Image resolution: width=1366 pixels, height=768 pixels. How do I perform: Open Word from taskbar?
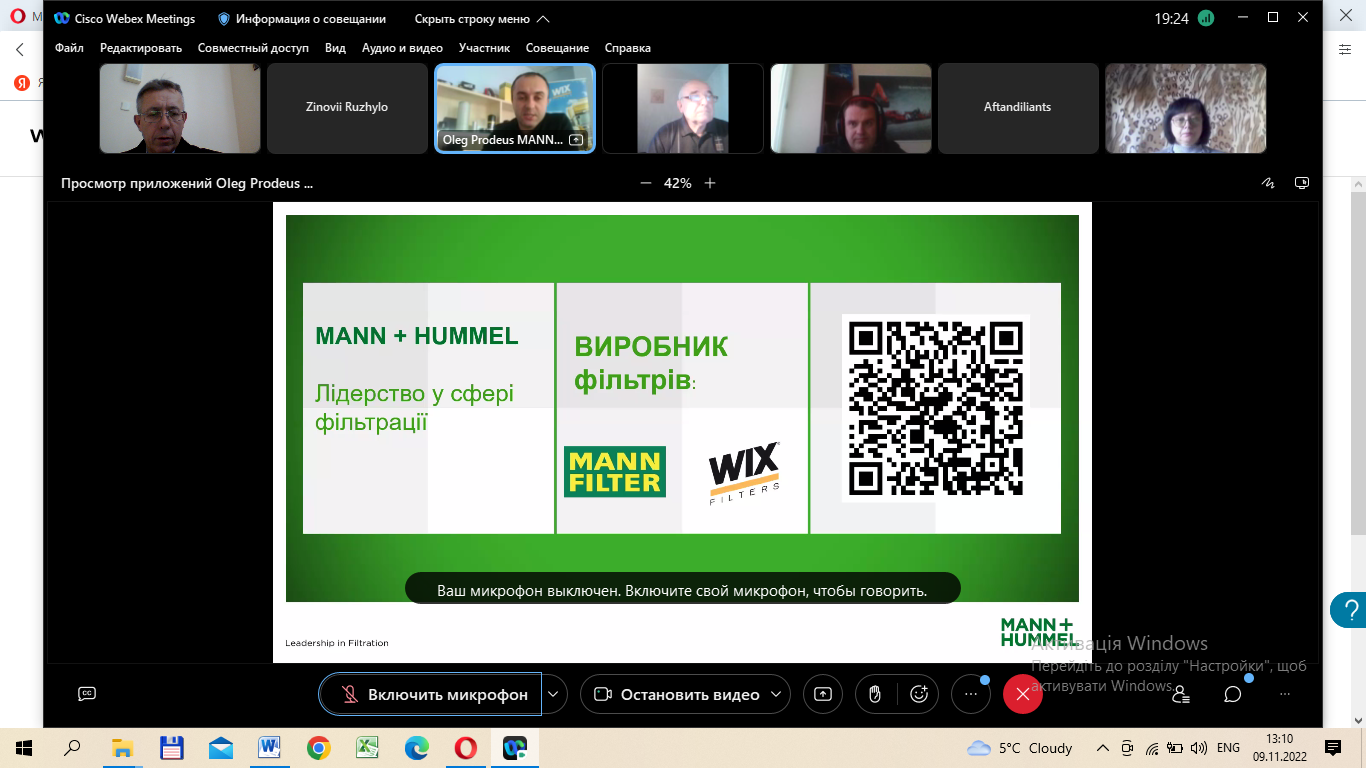point(269,748)
